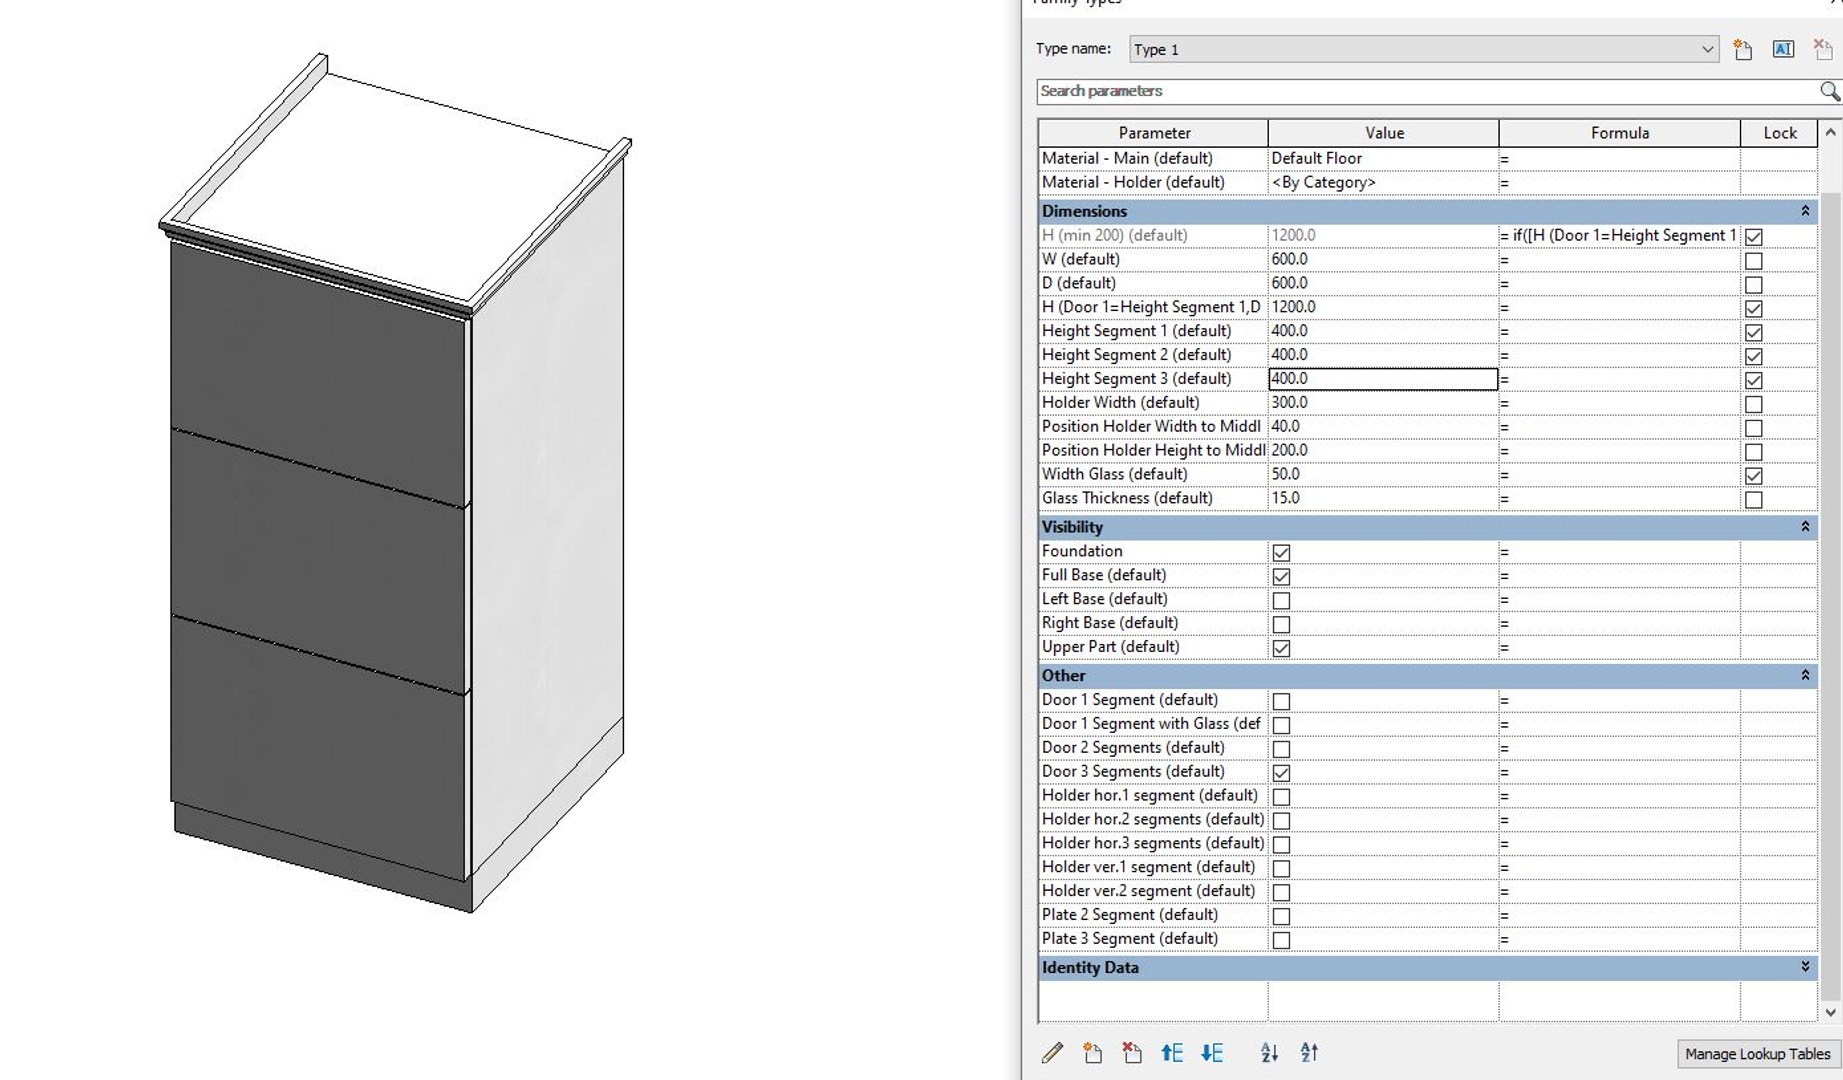Sort parameters in ascending order icon

tap(1269, 1052)
